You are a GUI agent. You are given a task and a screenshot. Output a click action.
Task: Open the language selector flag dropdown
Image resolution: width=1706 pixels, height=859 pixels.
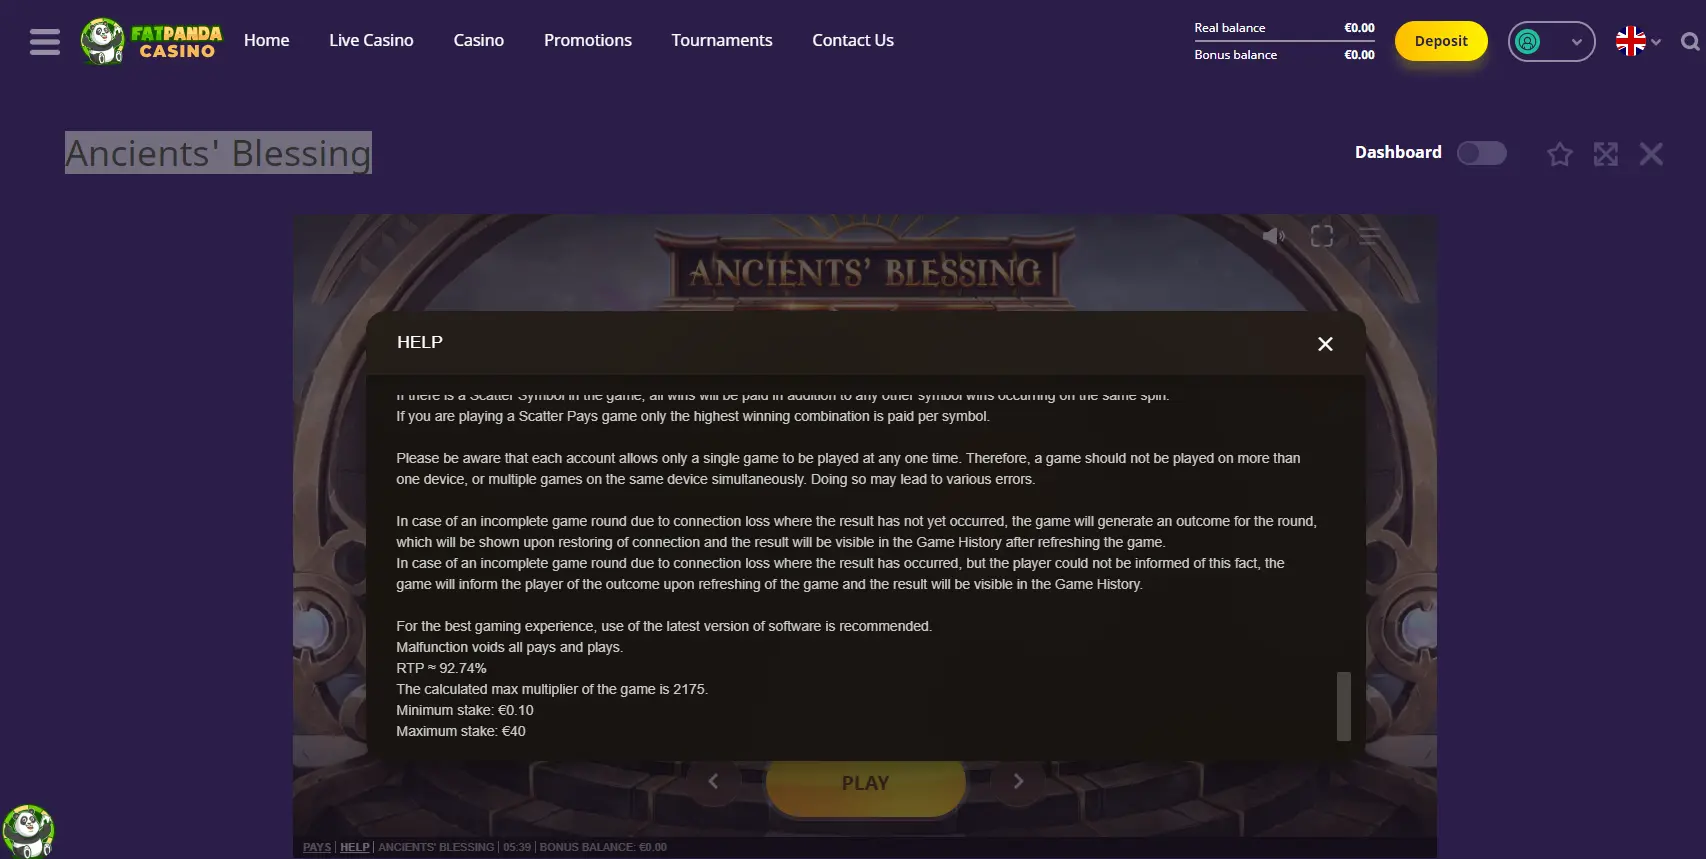coord(1638,42)
